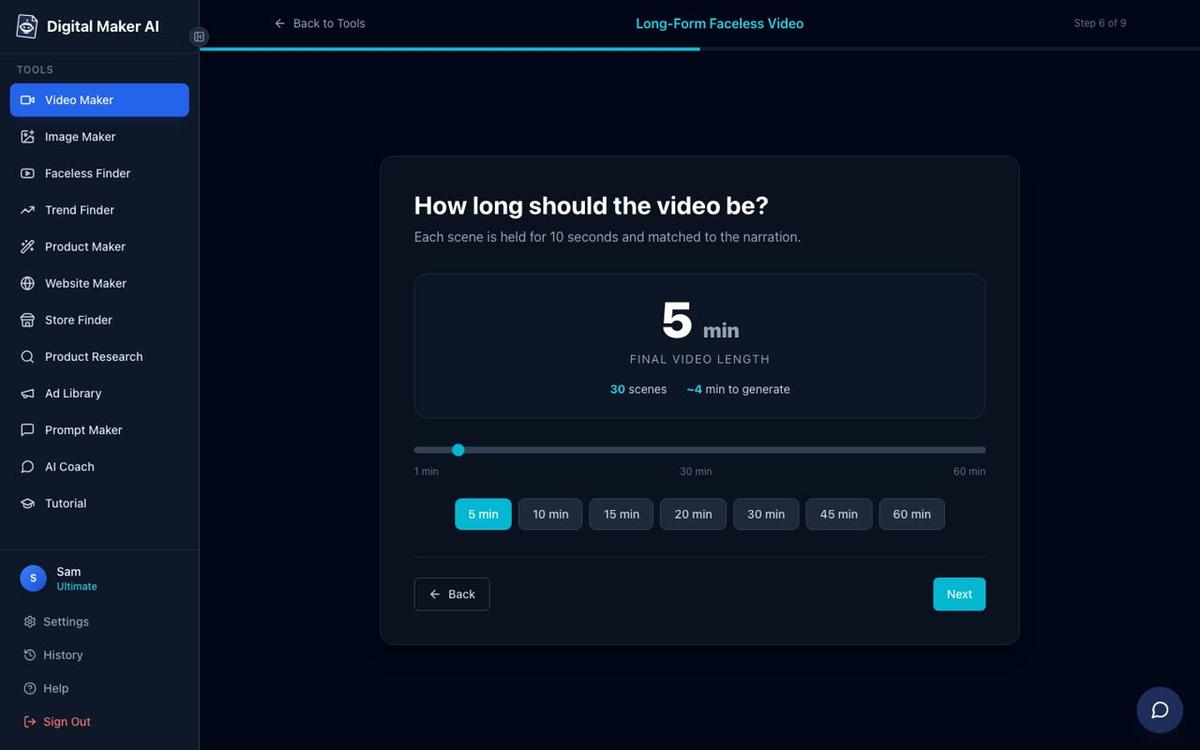This screenshot has height=750, width=1200.
Task: Open Website Maker in the sidebar
Action: [99, 283]
